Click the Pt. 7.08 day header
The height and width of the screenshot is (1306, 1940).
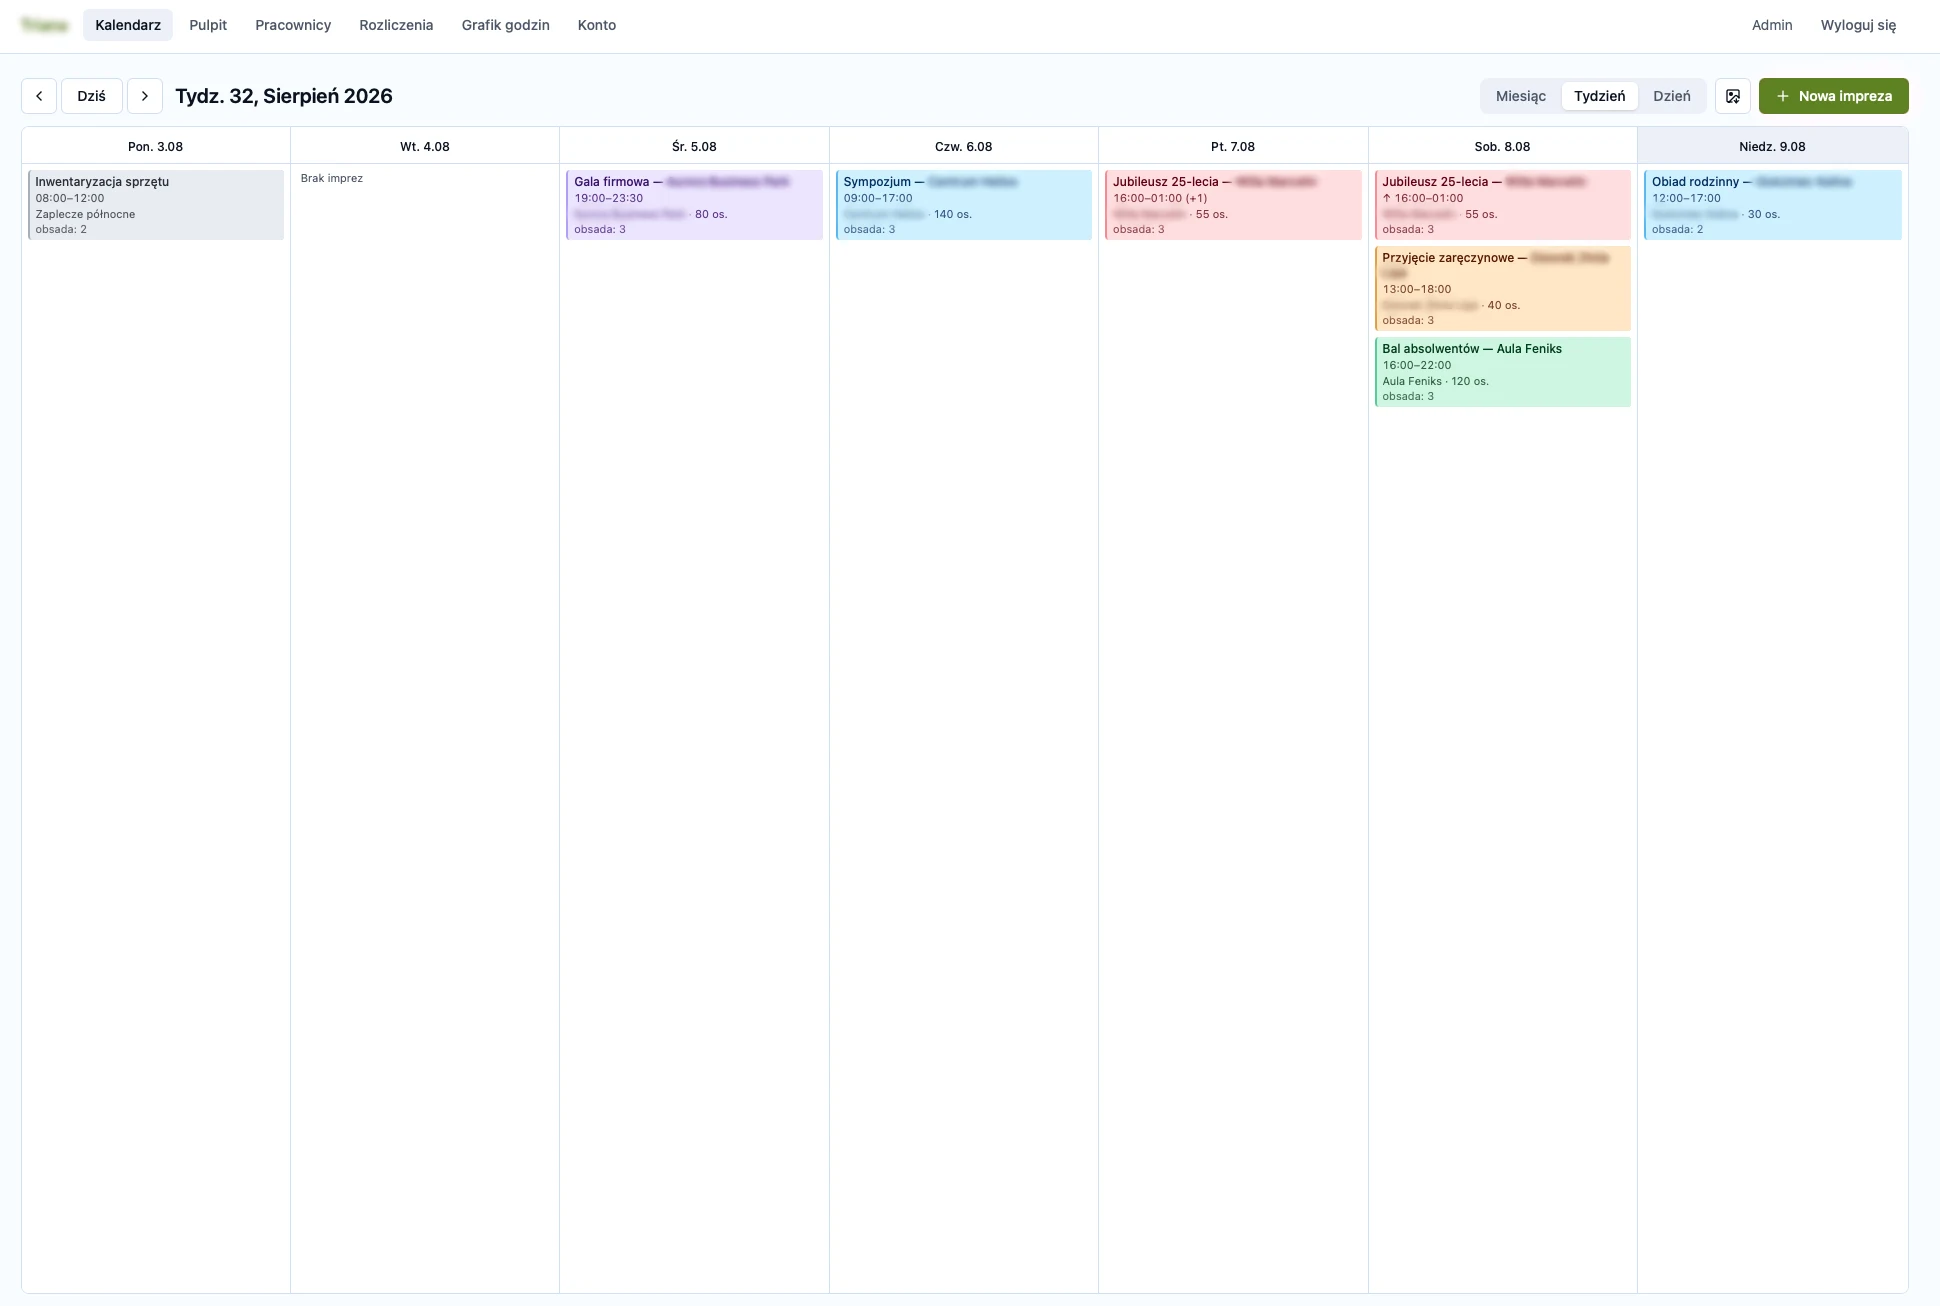(x=1233, y=146)
